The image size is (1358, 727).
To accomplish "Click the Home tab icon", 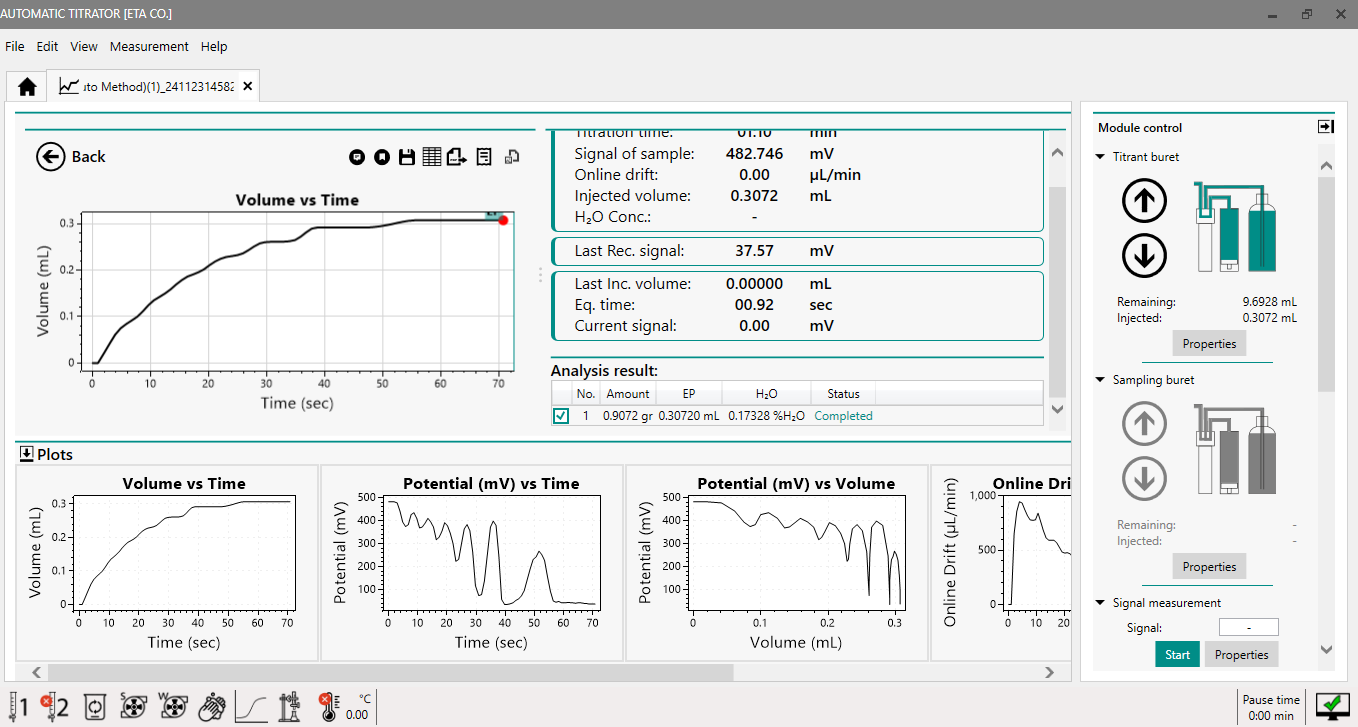I will tap(27, 87).
